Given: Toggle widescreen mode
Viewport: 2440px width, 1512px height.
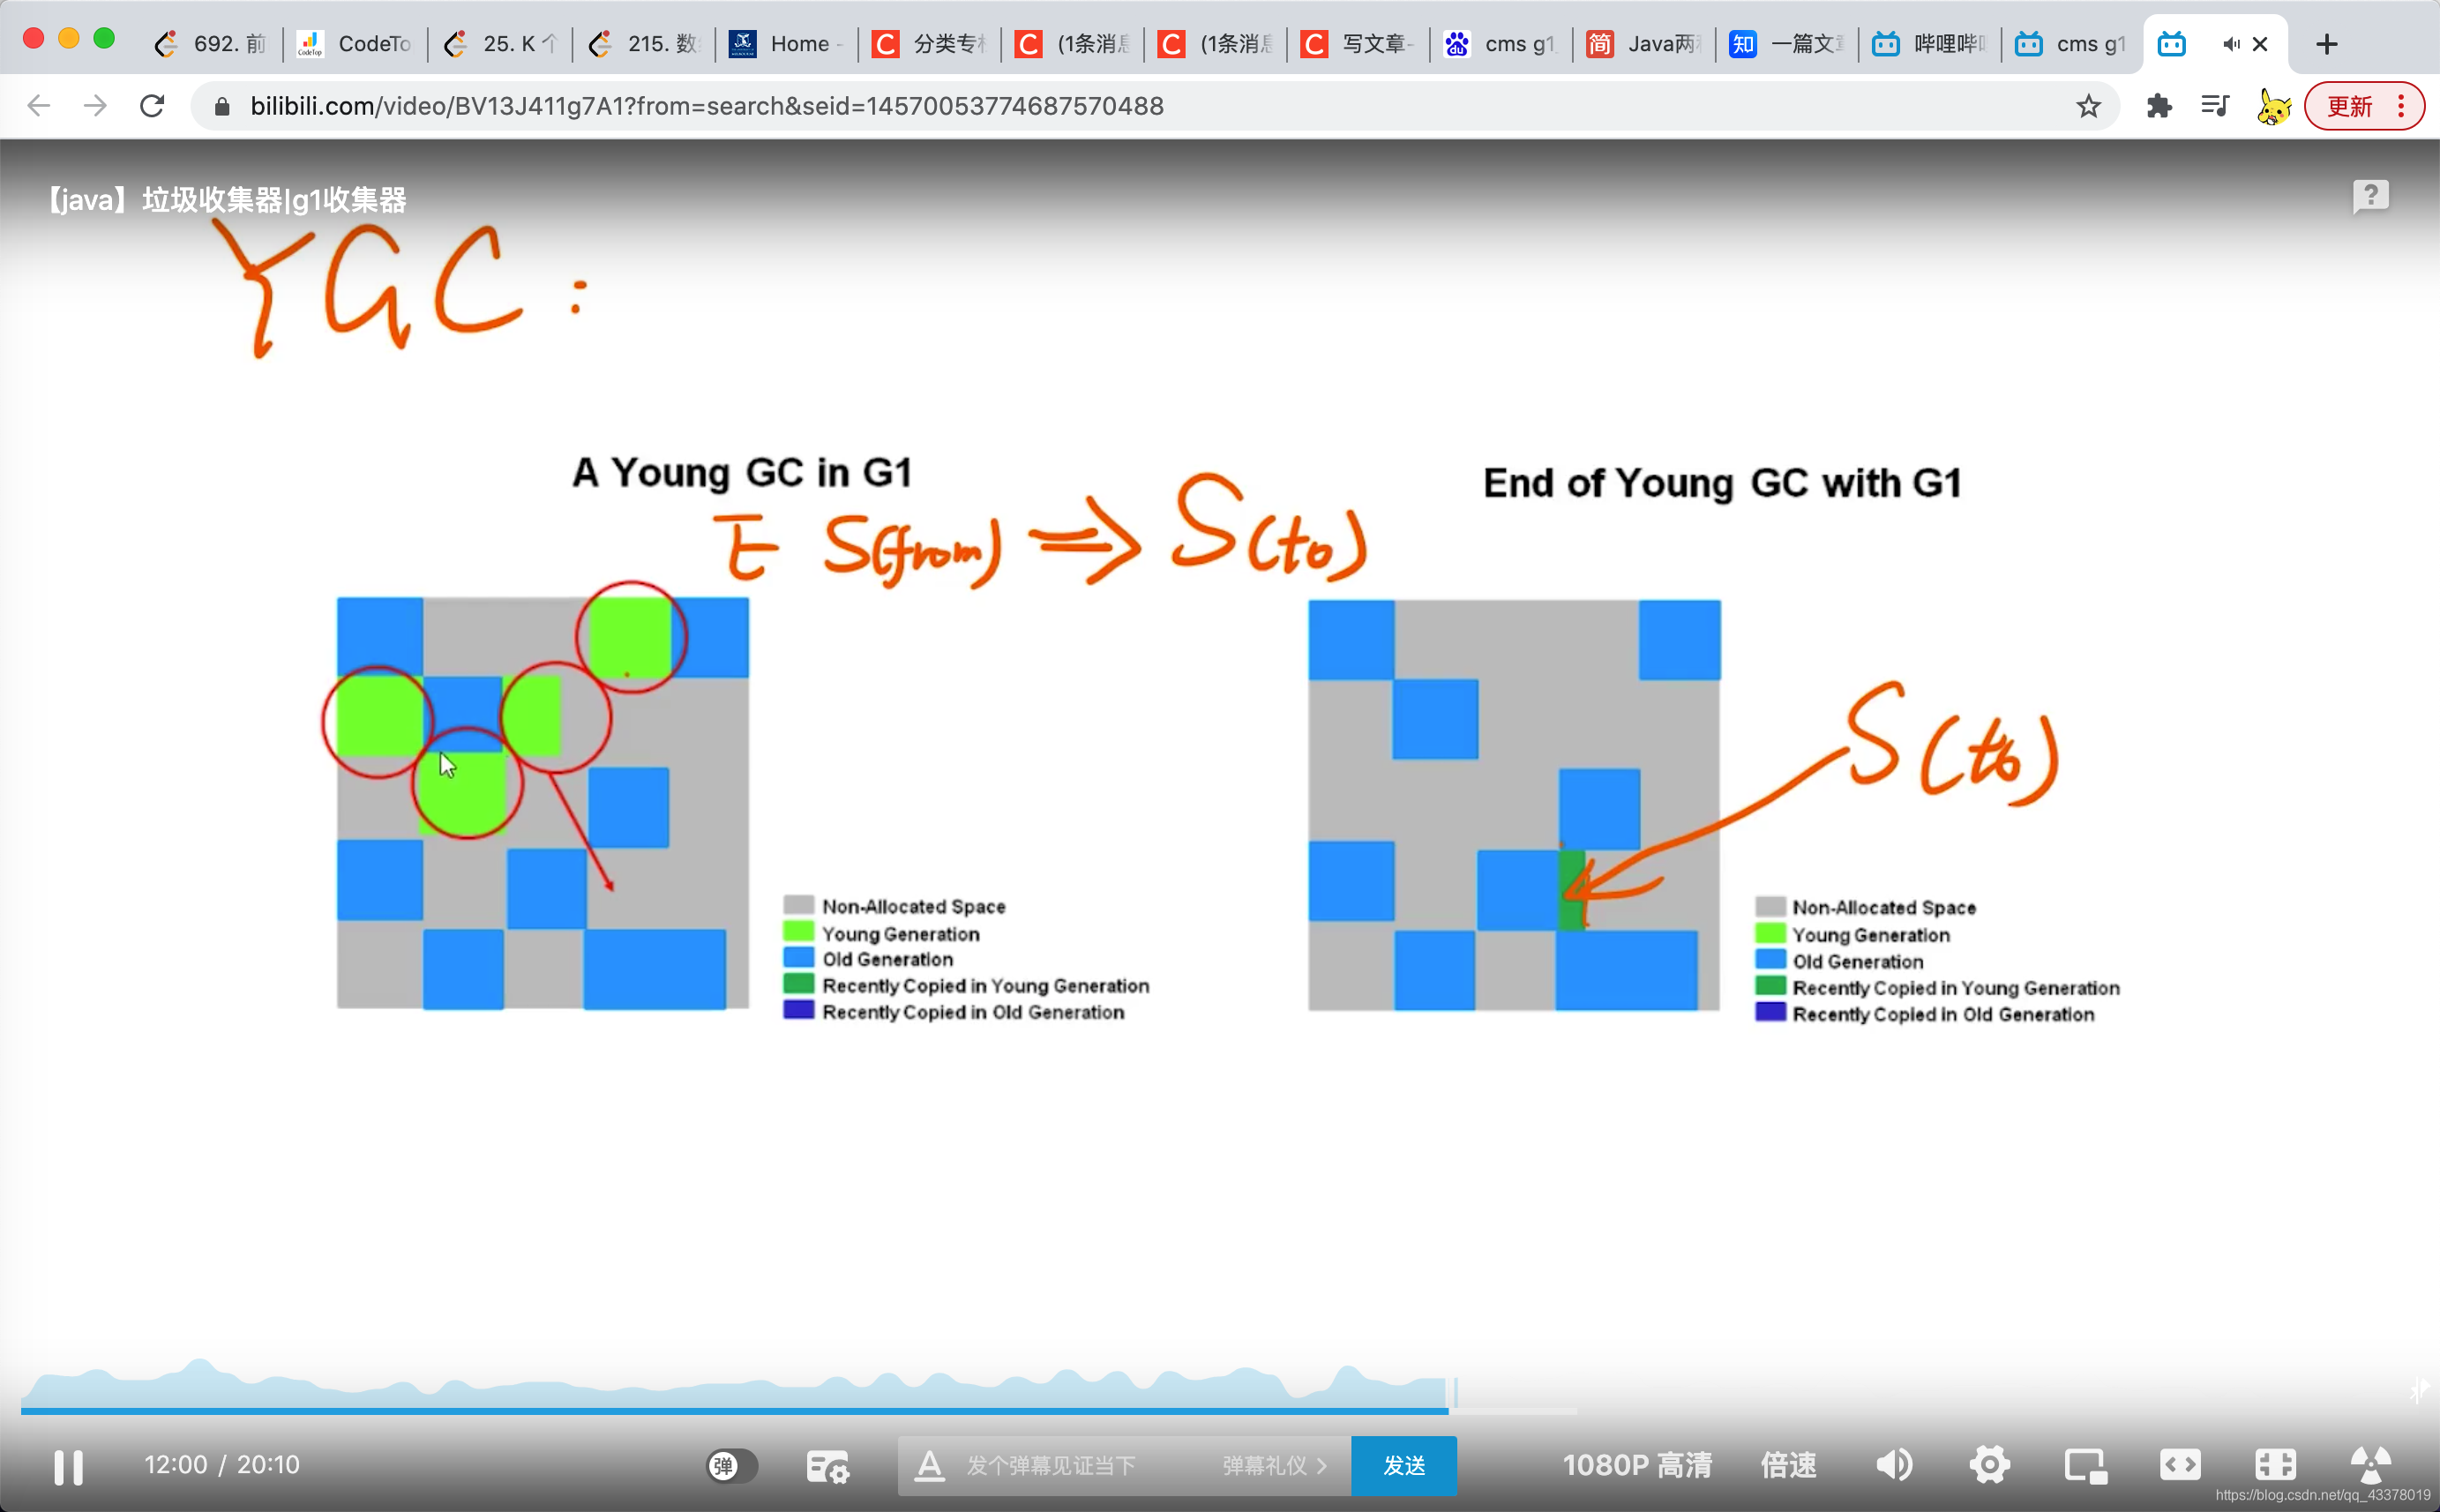Looking at the screenshot, I should click(2180, 1466).
